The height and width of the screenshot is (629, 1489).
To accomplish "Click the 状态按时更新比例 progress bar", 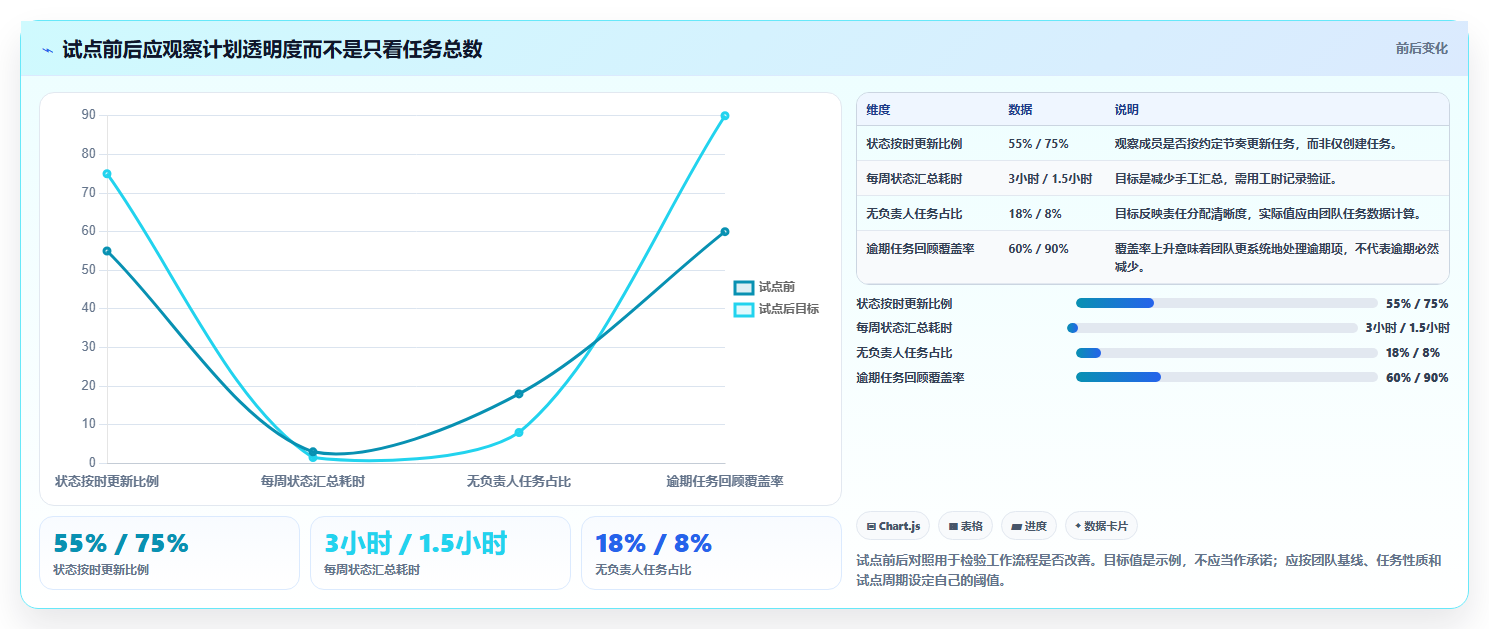I will pyautogui.click(x=1226, y=303).
